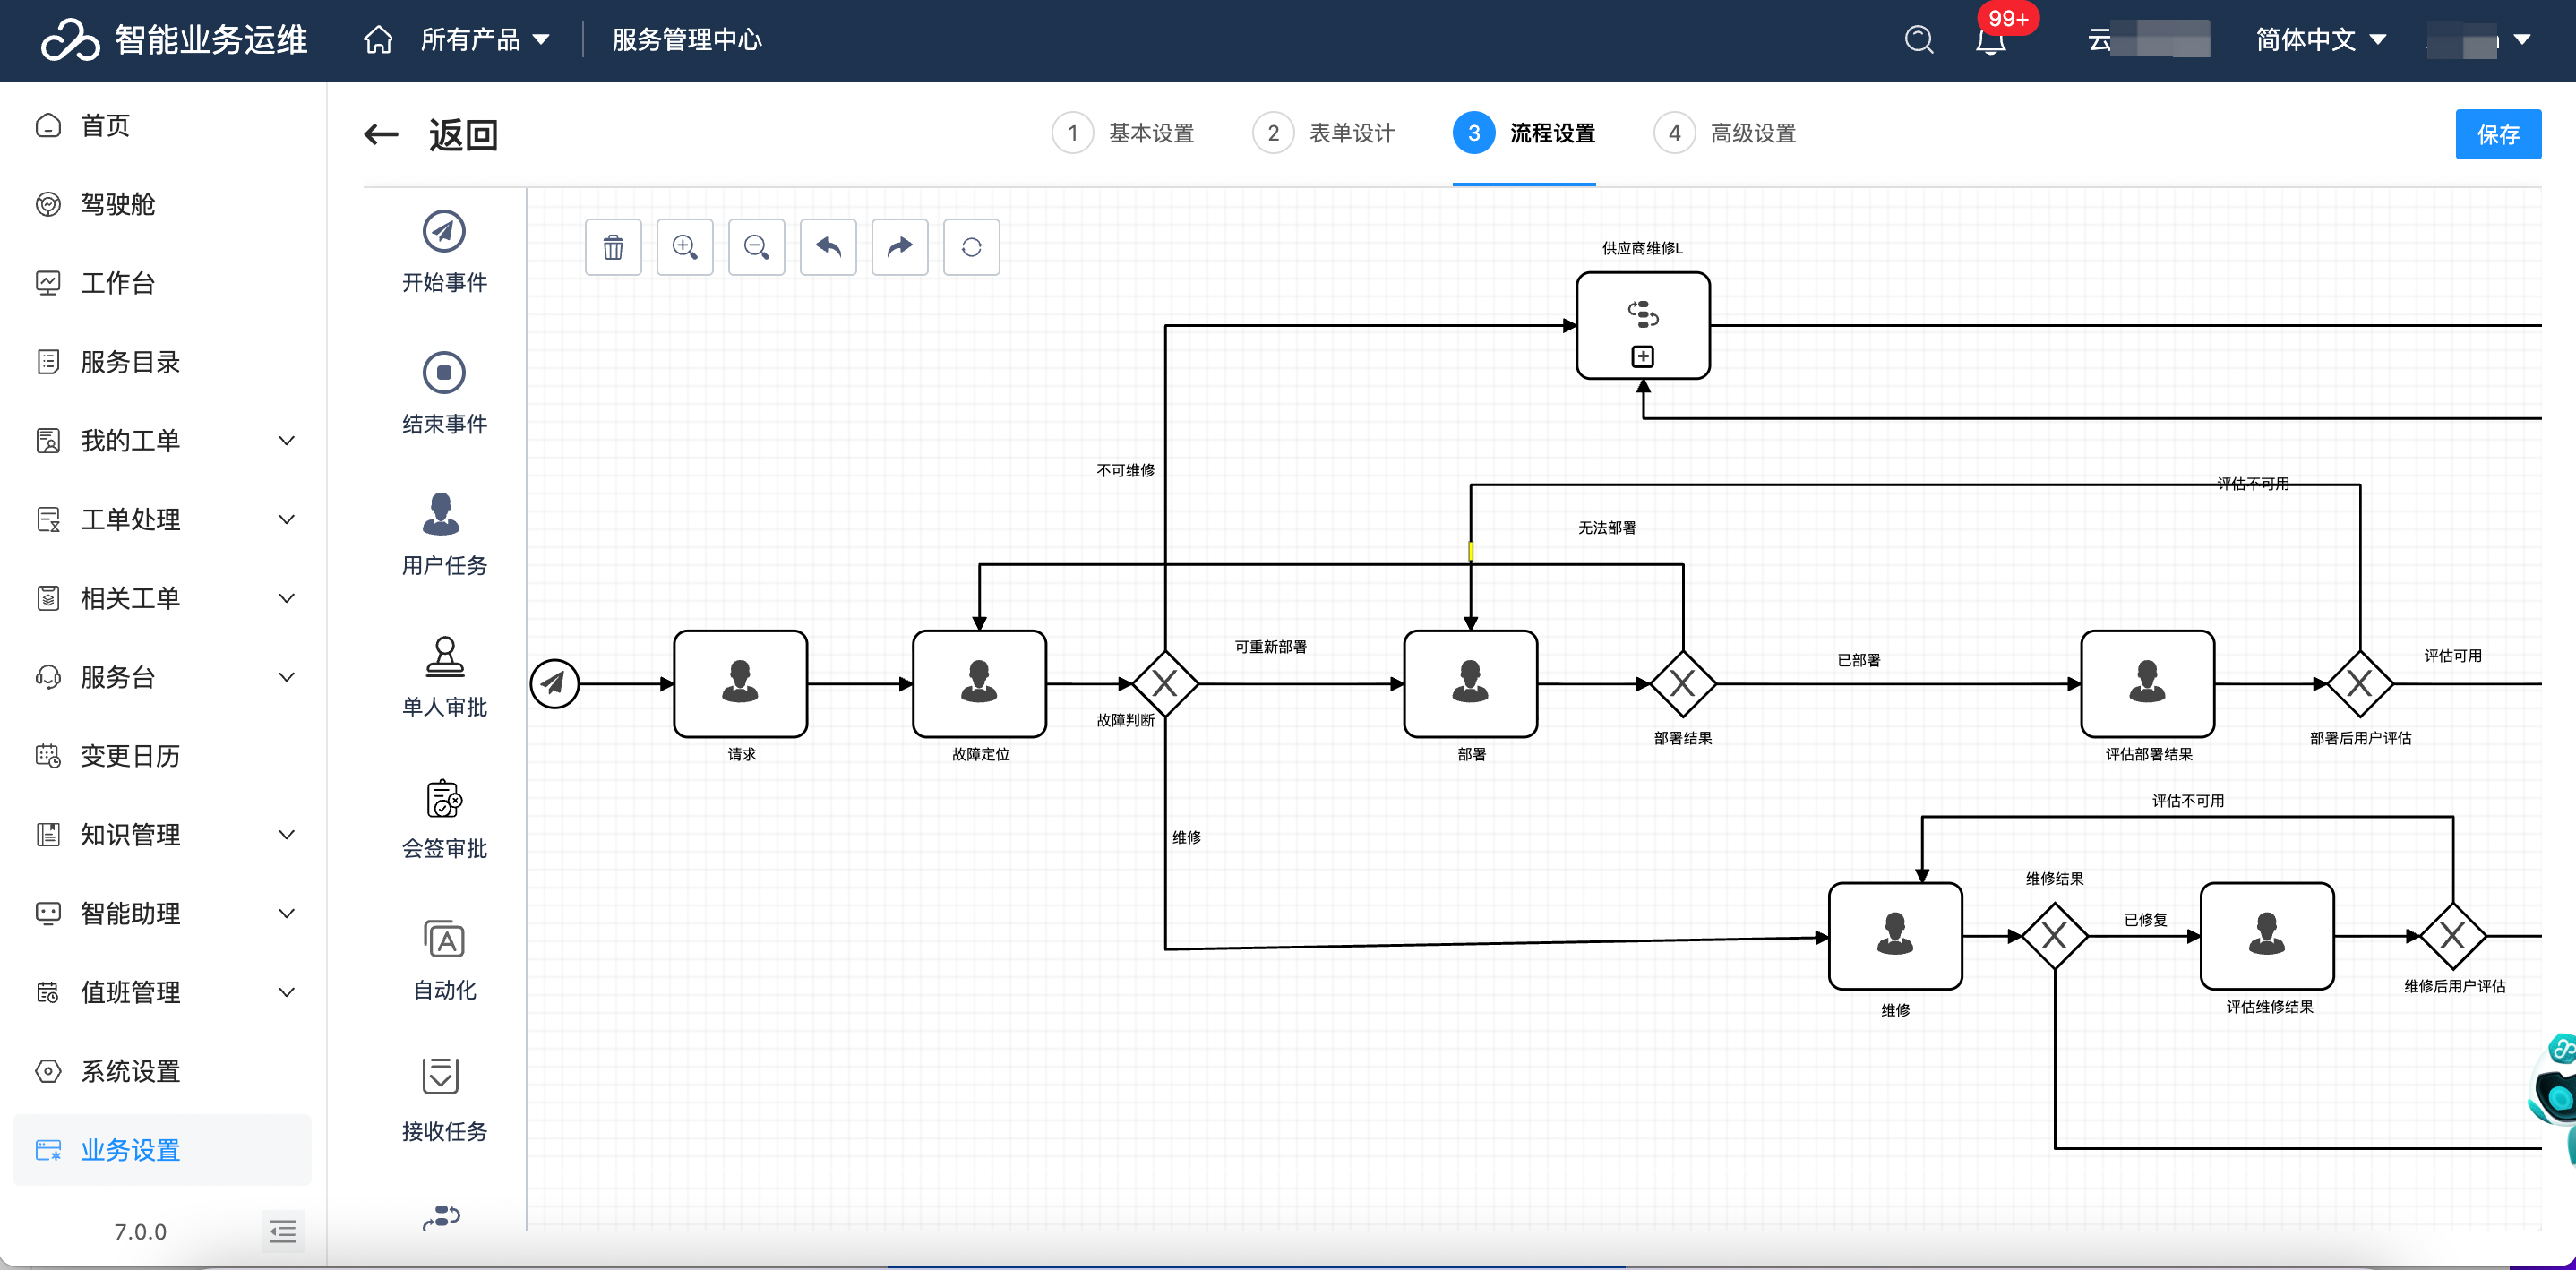Click the zoom in magnifier icon
2576x1270 pixels.
(x=685, y=247)
